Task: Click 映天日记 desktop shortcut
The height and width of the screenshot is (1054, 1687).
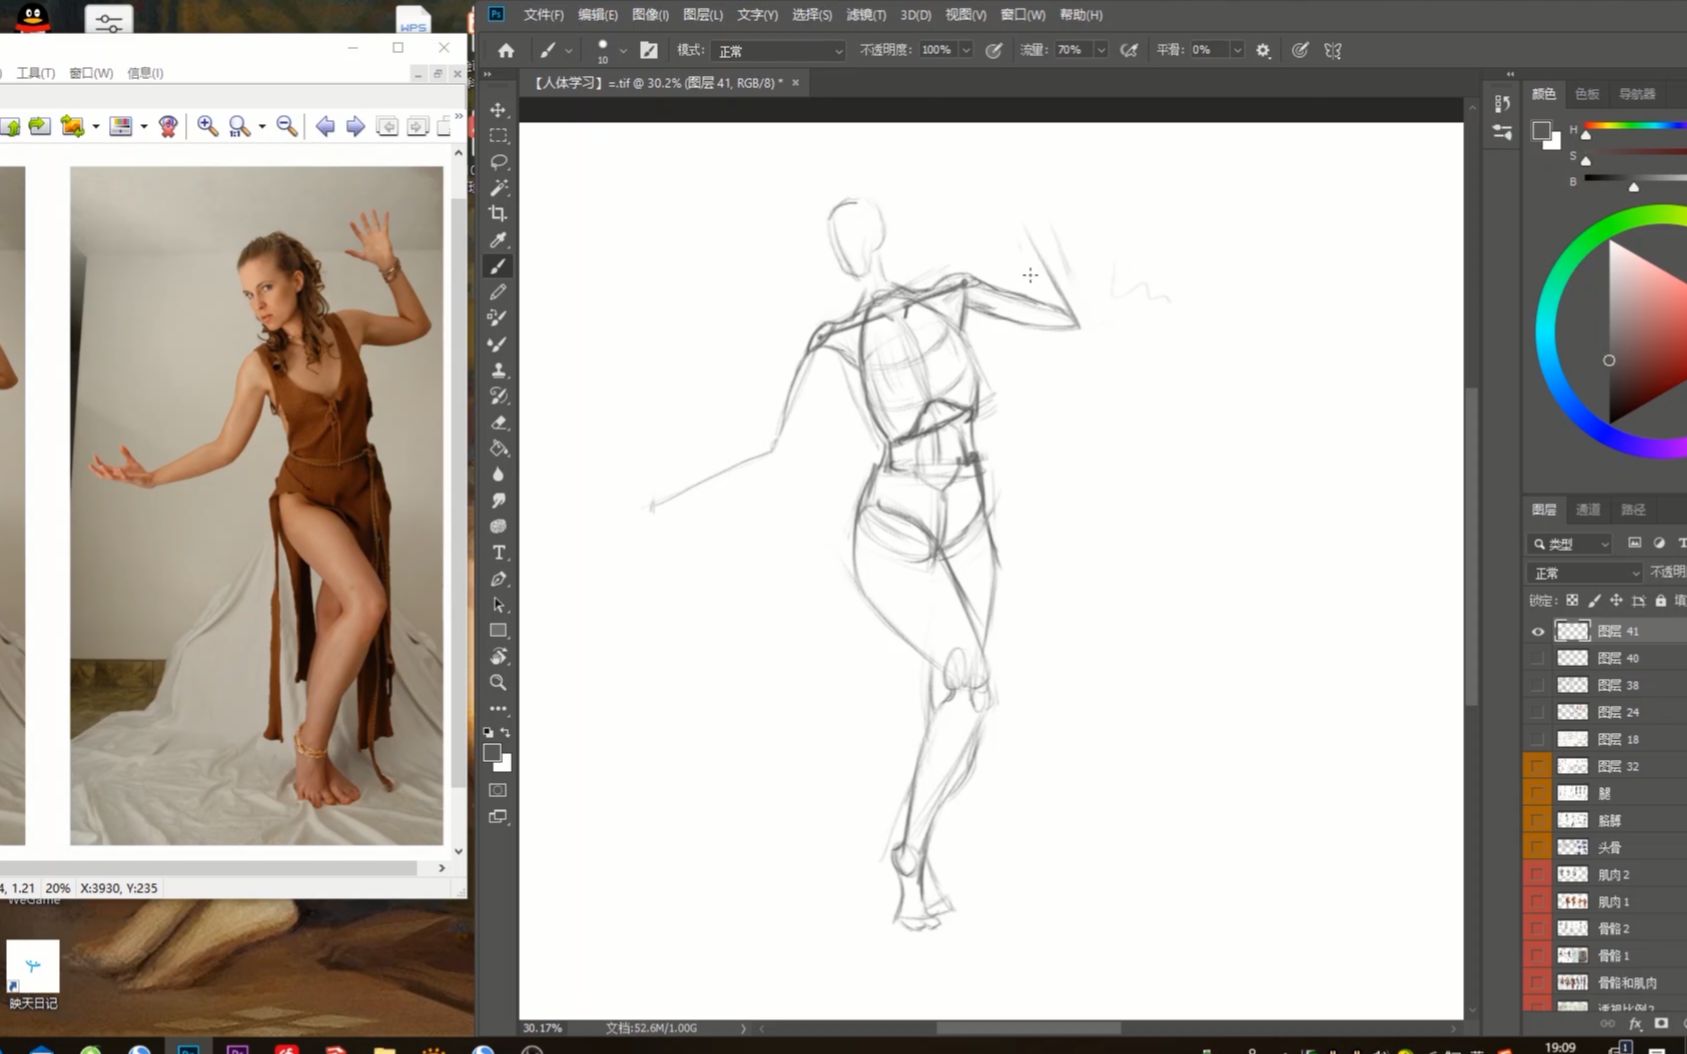Action: pyautogui.click(x=33, y=974)
